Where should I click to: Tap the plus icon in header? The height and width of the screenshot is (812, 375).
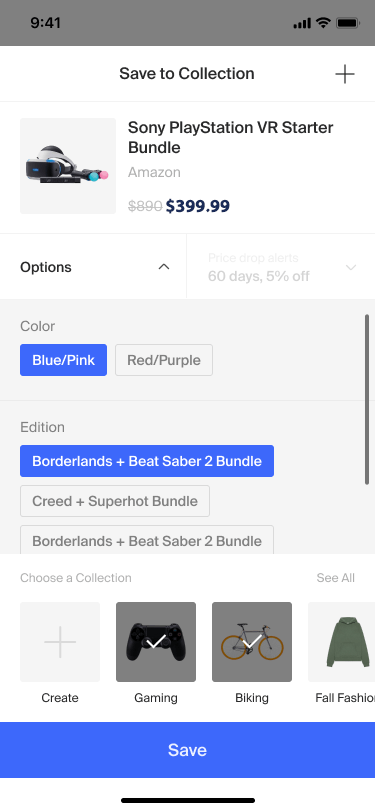[344, 74]
